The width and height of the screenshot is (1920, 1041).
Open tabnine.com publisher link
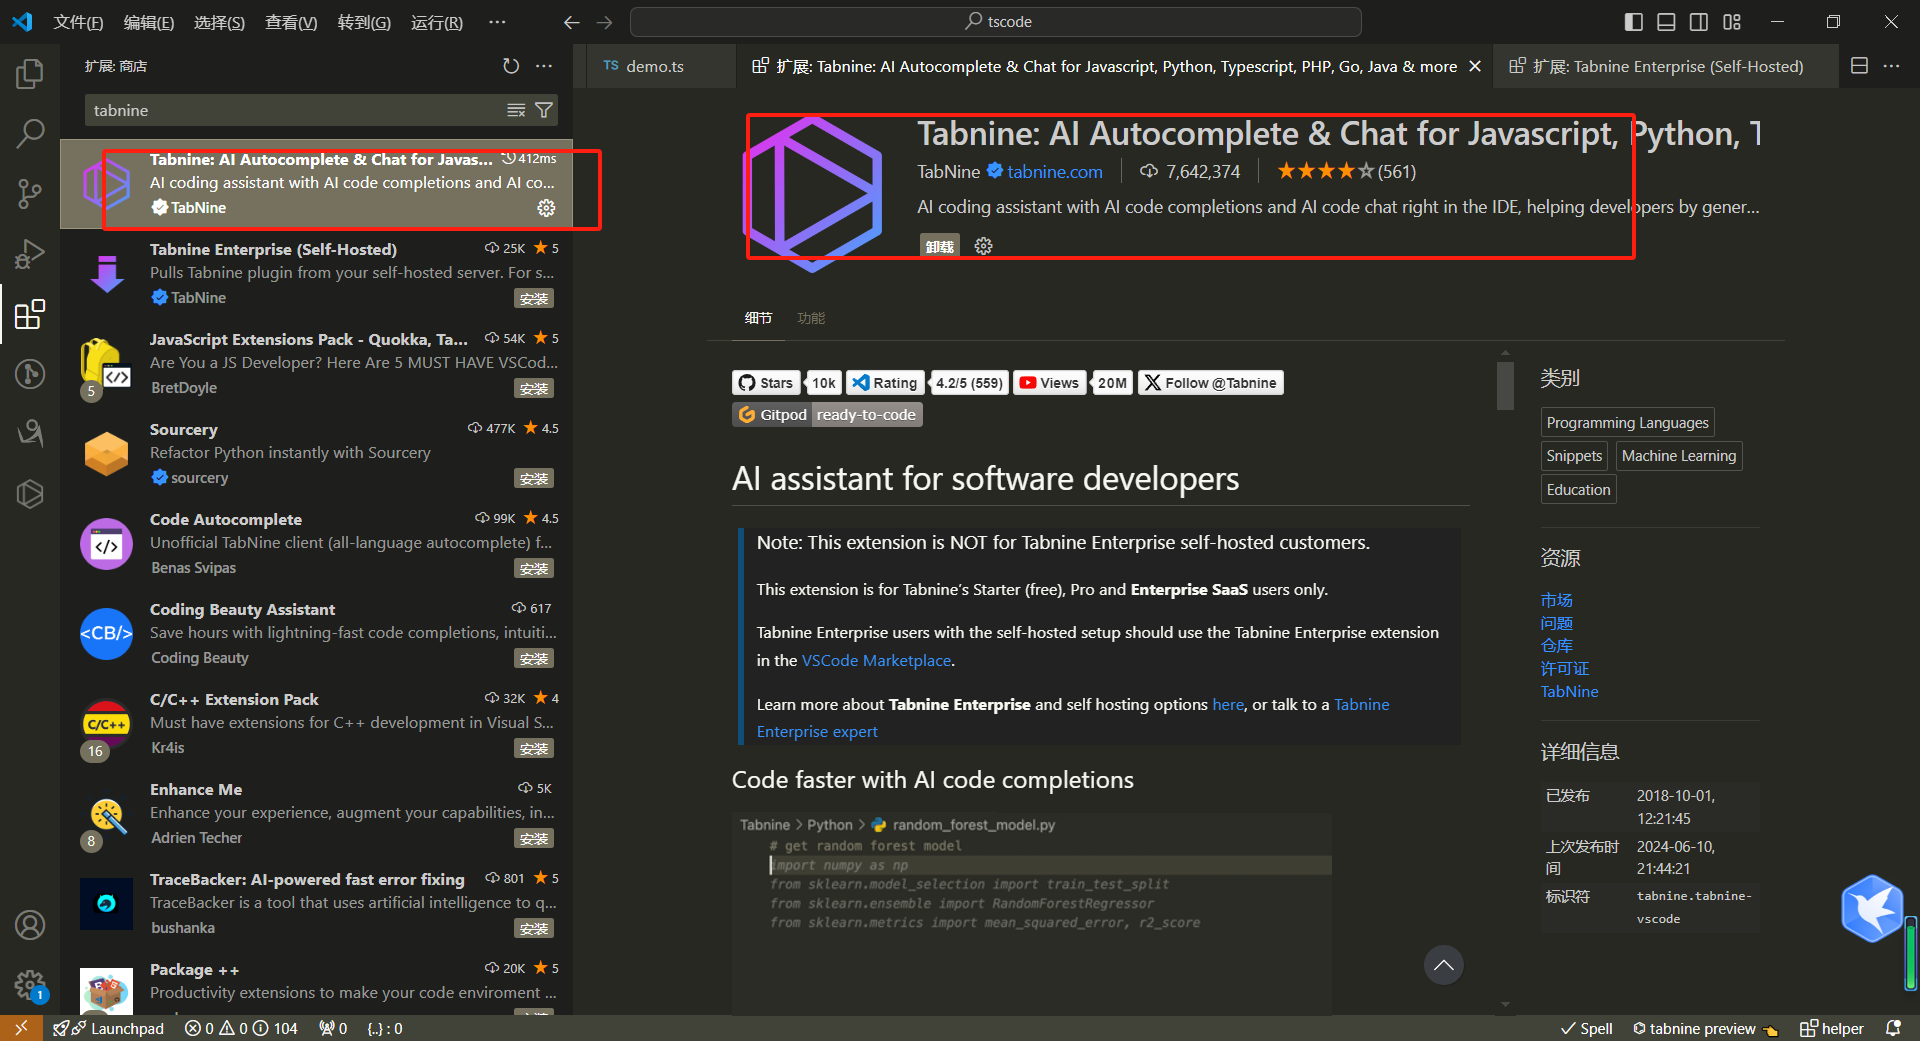pyautogui.click(x=1054, y=172)
